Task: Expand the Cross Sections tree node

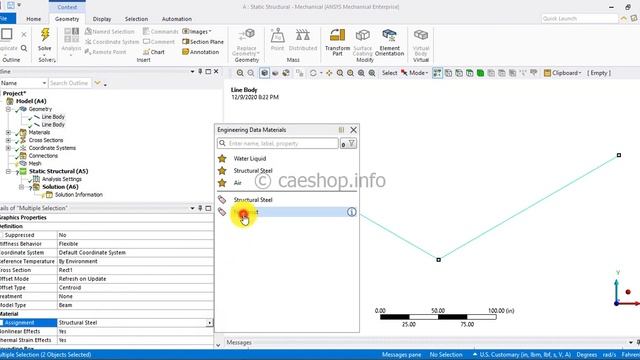Action: click(8, 140)
